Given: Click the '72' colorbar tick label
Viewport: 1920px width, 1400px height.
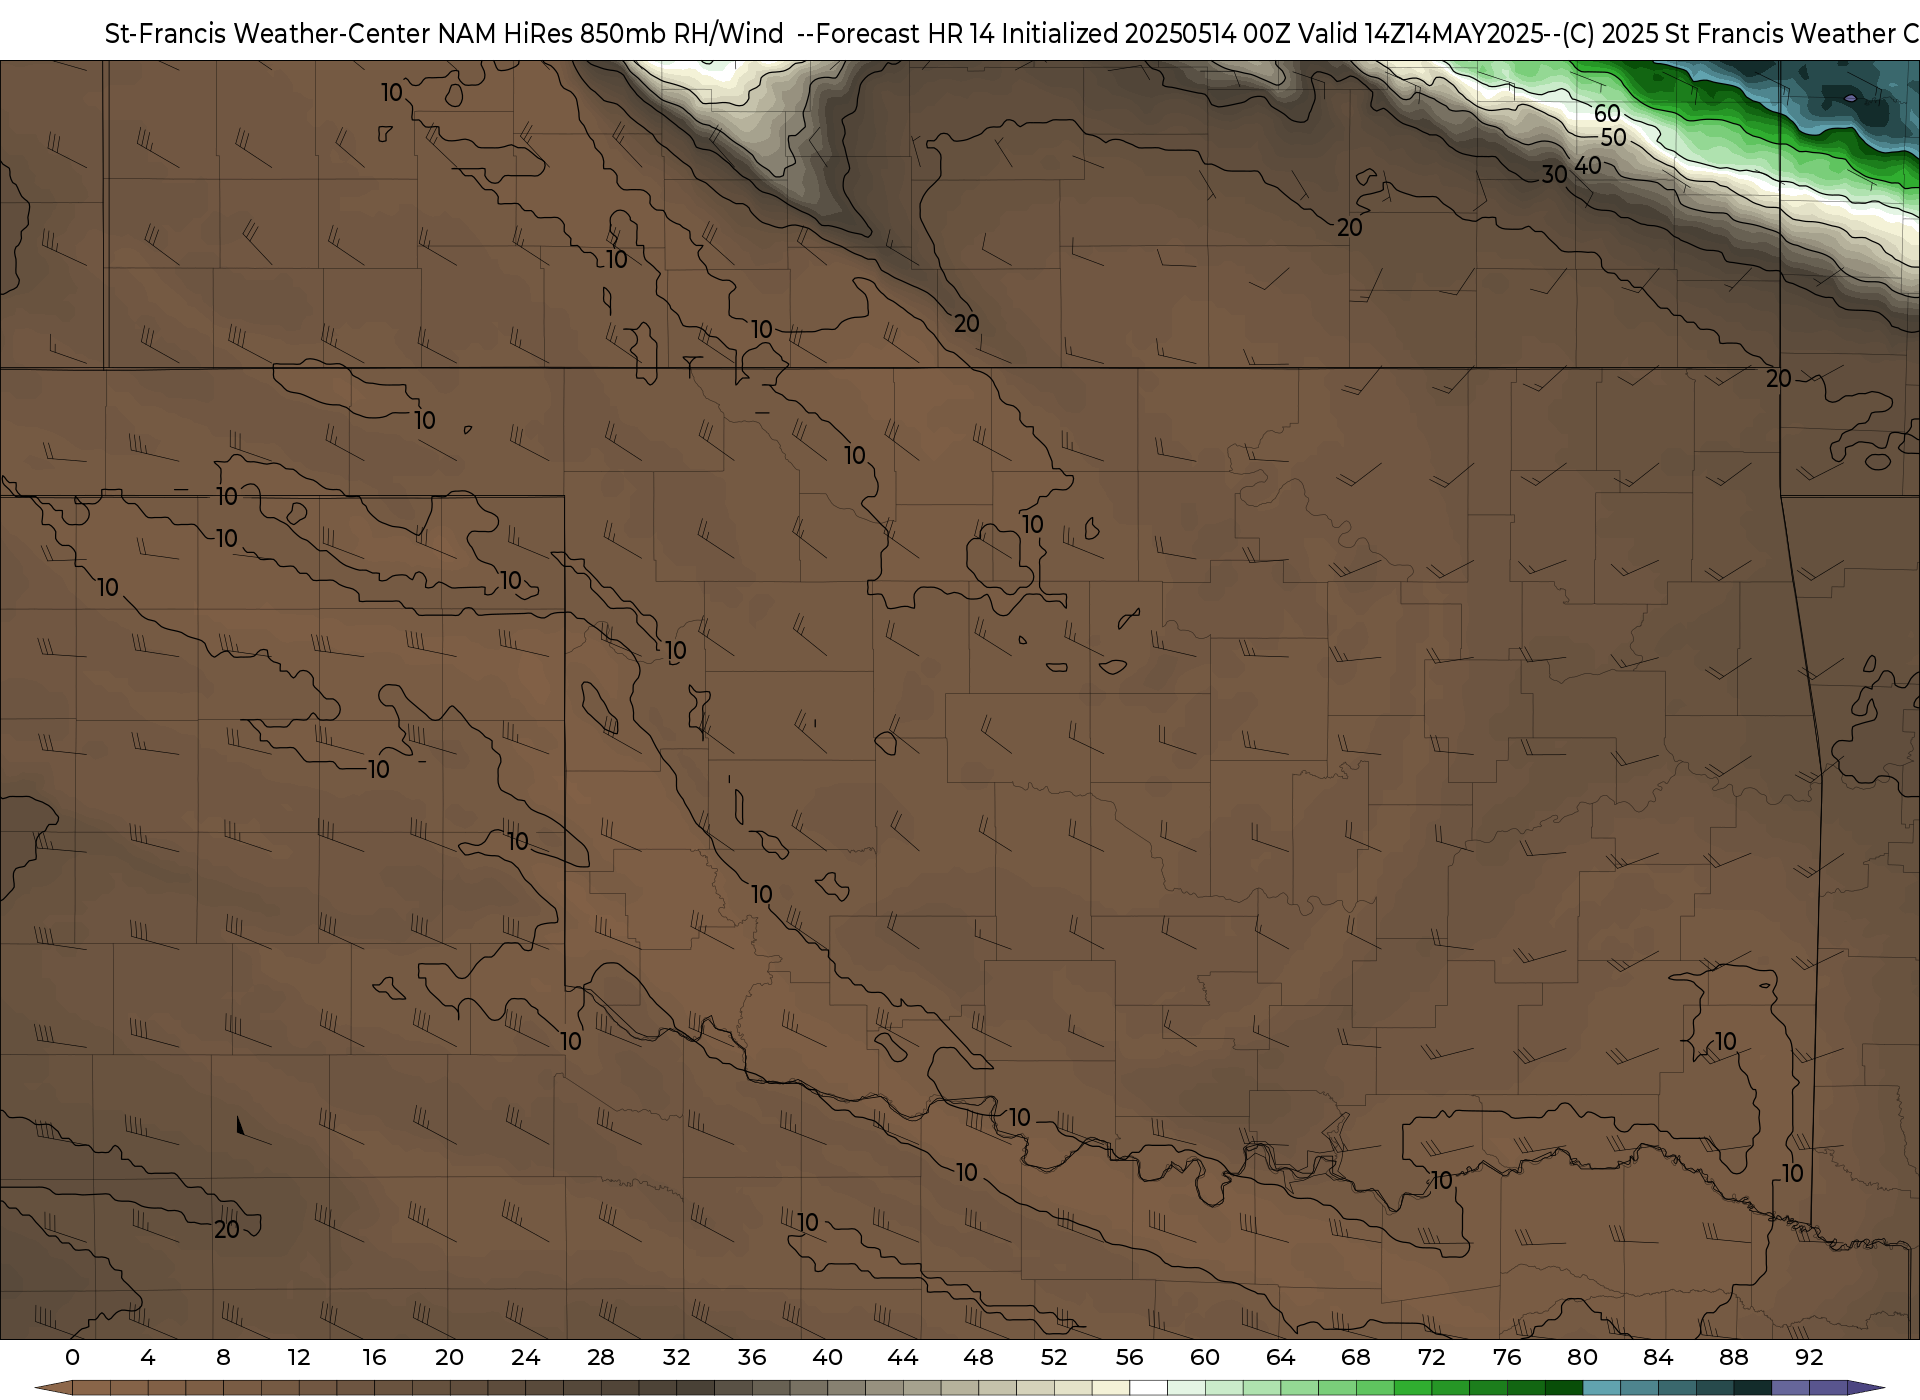Looking at the screenshot, I should pyautogui.click(x=1431, y=1357).
